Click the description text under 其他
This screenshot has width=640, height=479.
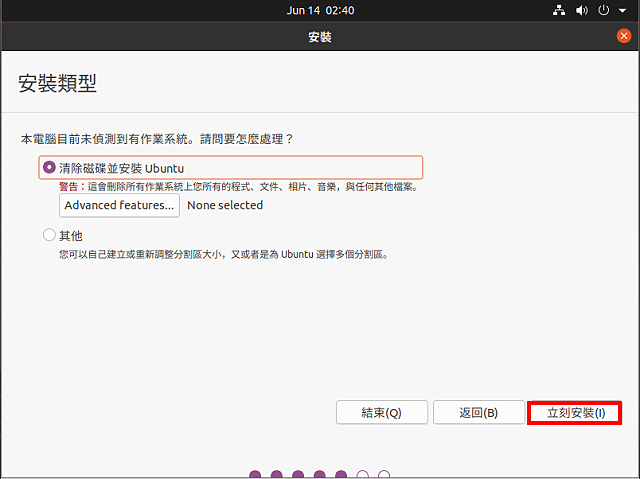222,254
